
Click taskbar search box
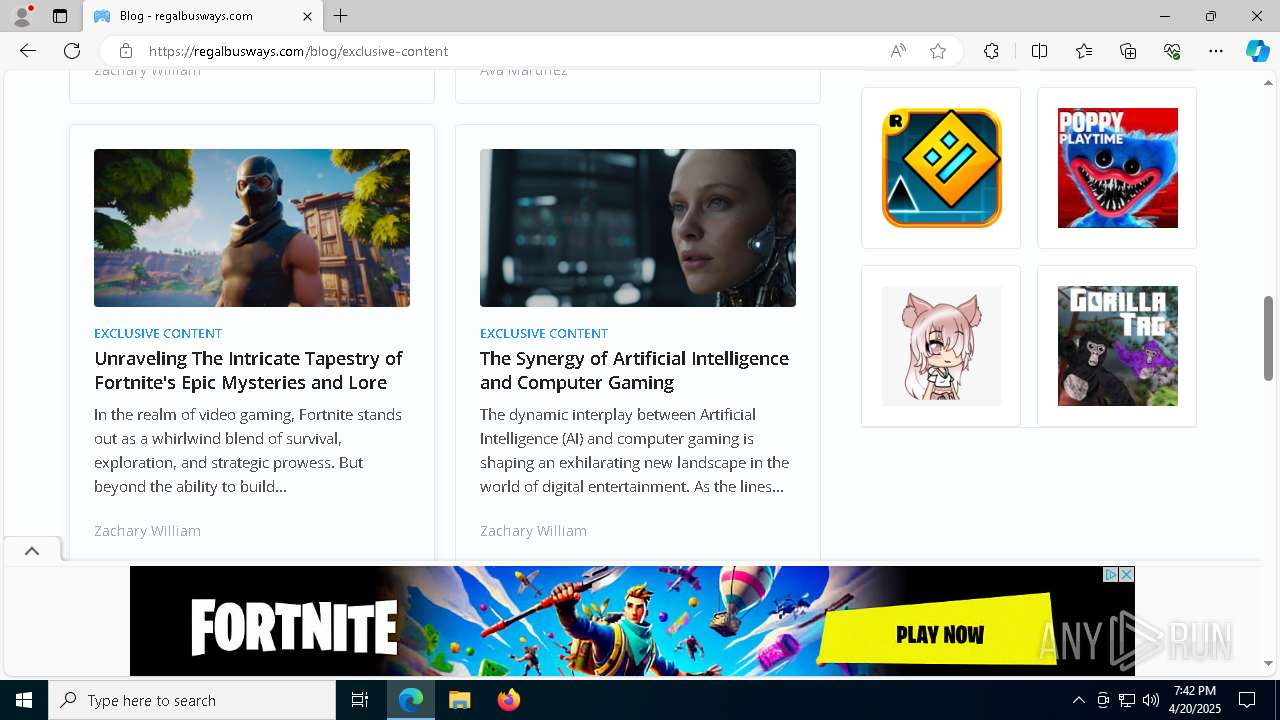tap(192, 700)
